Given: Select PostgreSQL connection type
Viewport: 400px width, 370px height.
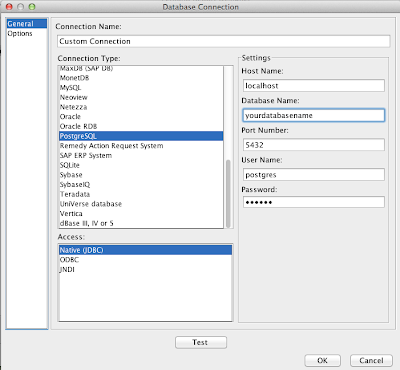Looking at the screenshot, I should click(141, 136).
